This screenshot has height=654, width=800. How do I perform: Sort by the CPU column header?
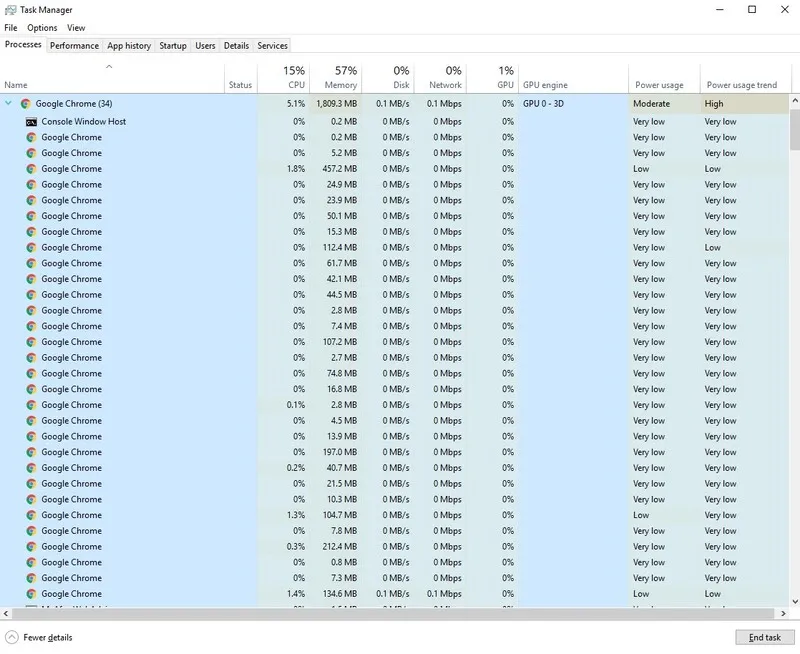(x=283, y=78)
